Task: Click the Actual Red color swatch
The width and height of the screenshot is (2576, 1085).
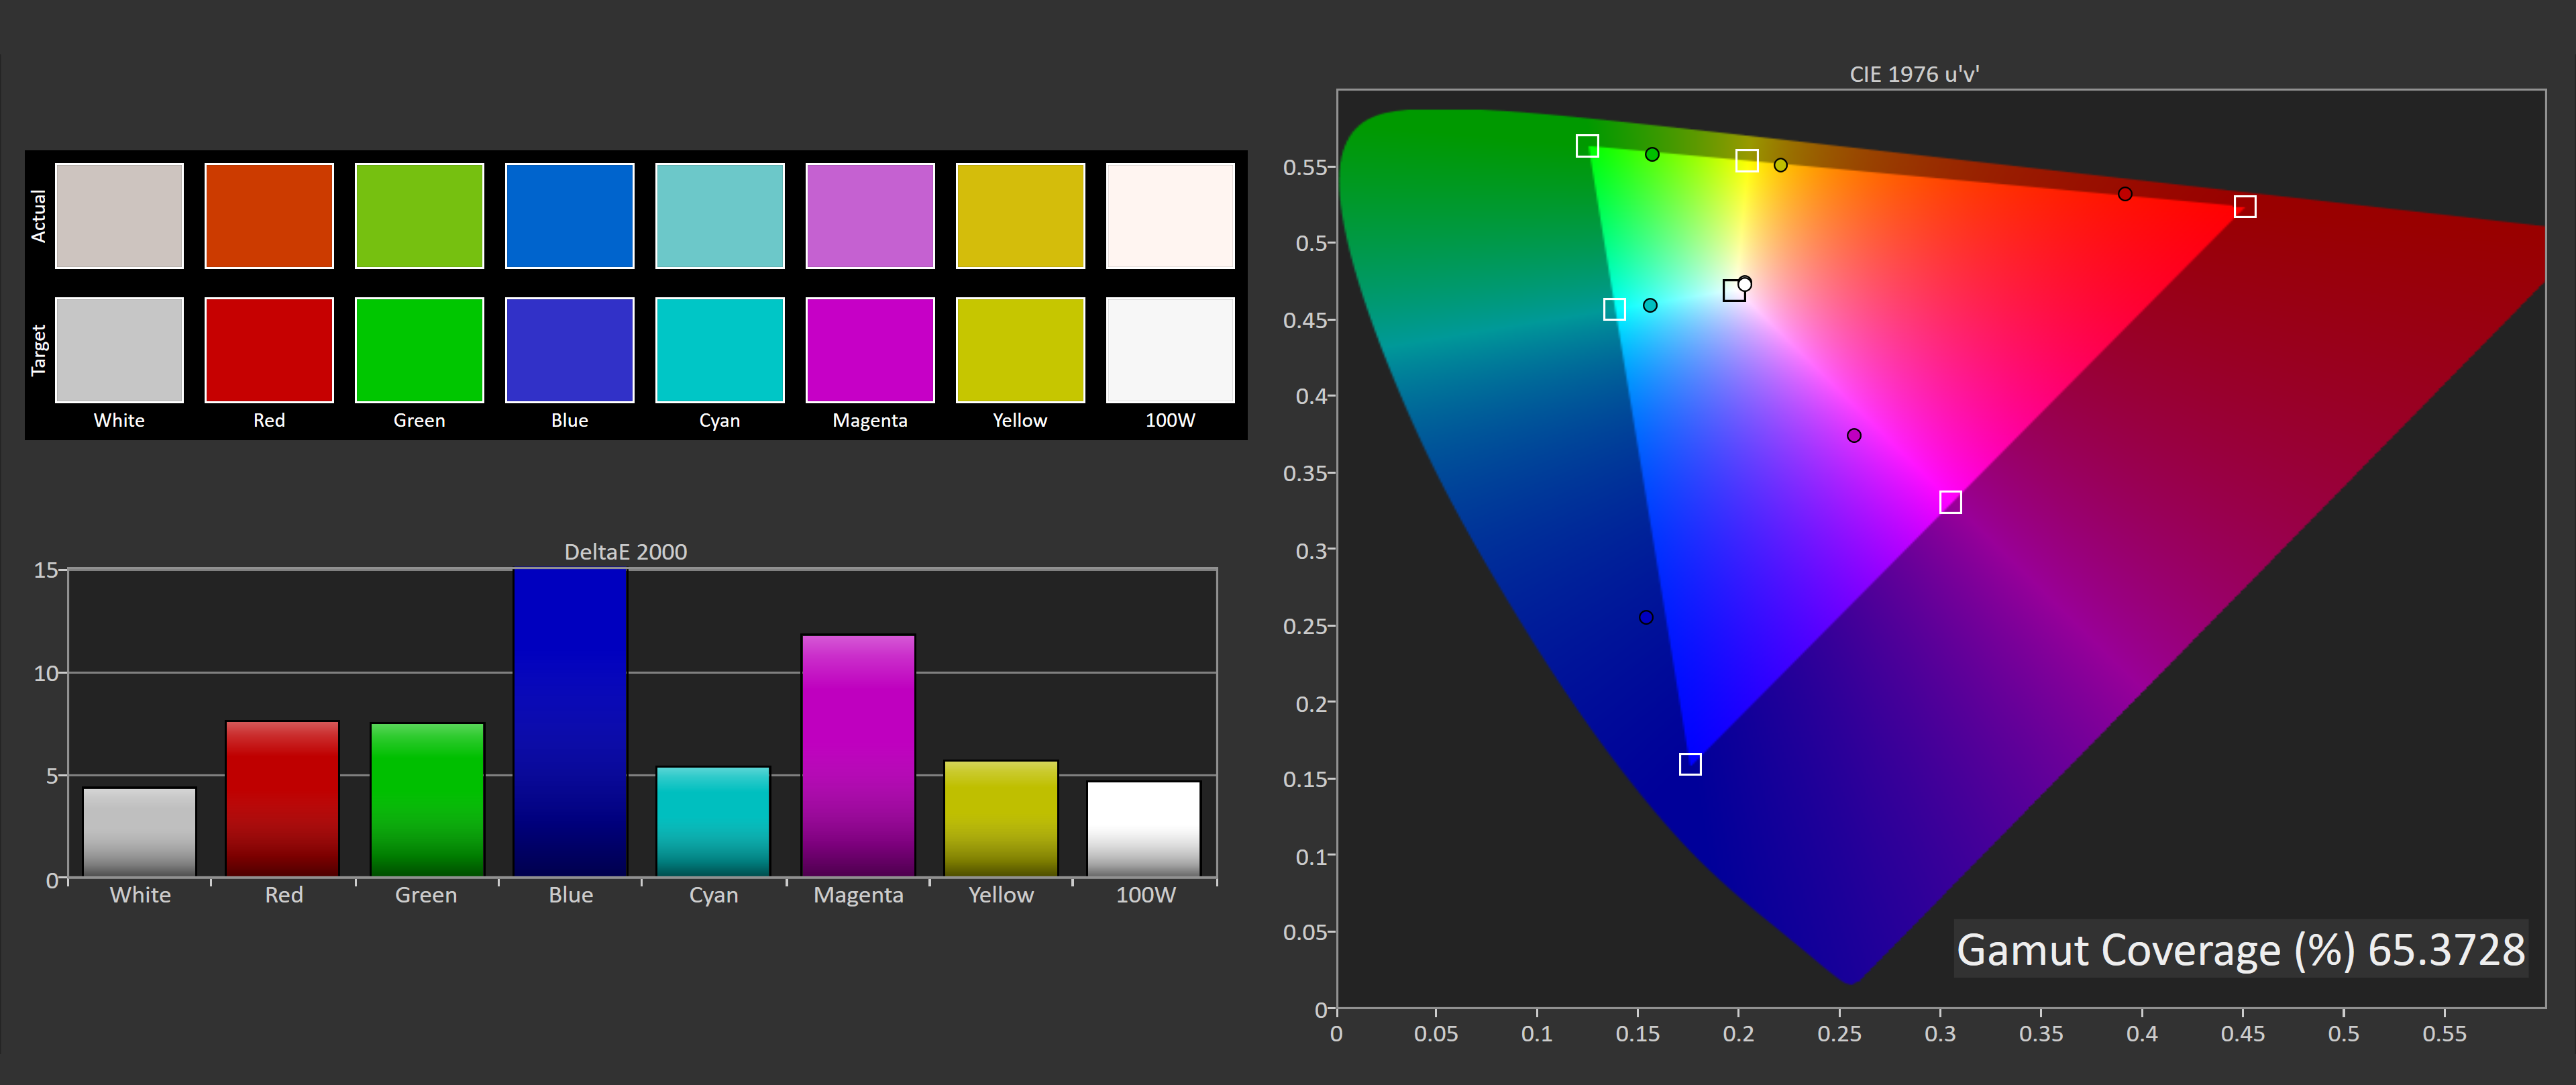Action: coord(269,216)
